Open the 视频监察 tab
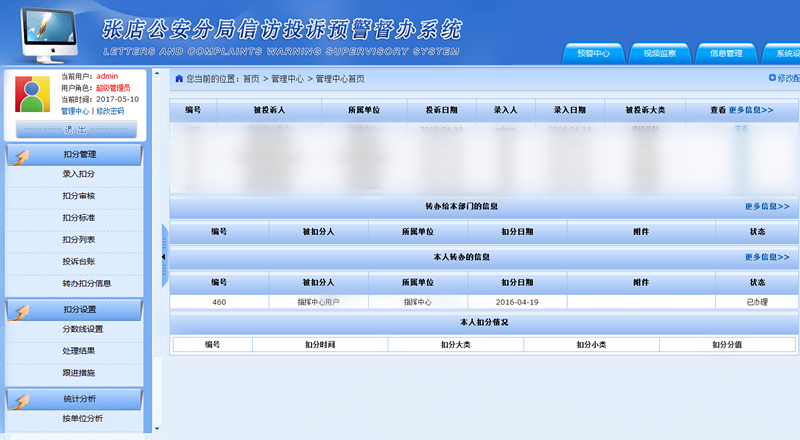Image resolution: width=800 pixels, height=440 pixels. coord(665,54)
